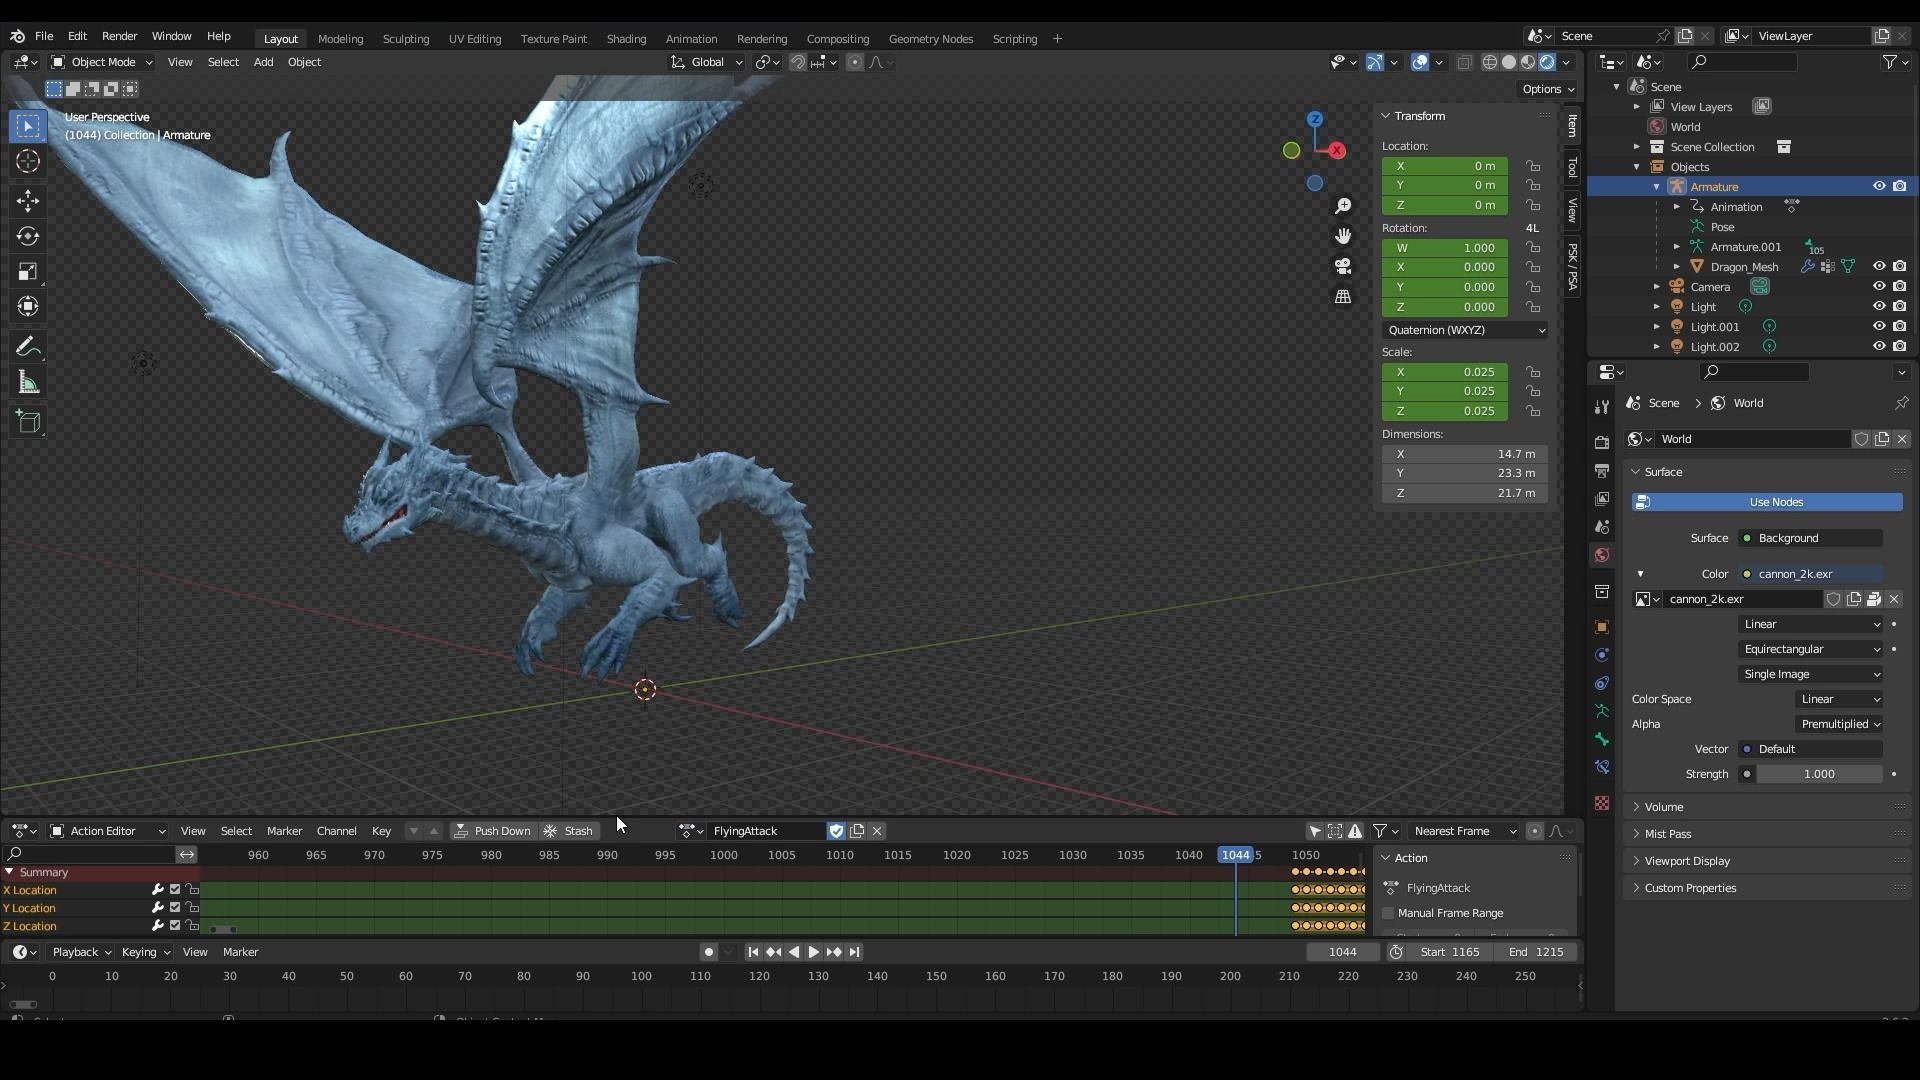The height and width of the screenshot is (1080, 1920).
Task: Select the Transform tool
Action: 28,307
